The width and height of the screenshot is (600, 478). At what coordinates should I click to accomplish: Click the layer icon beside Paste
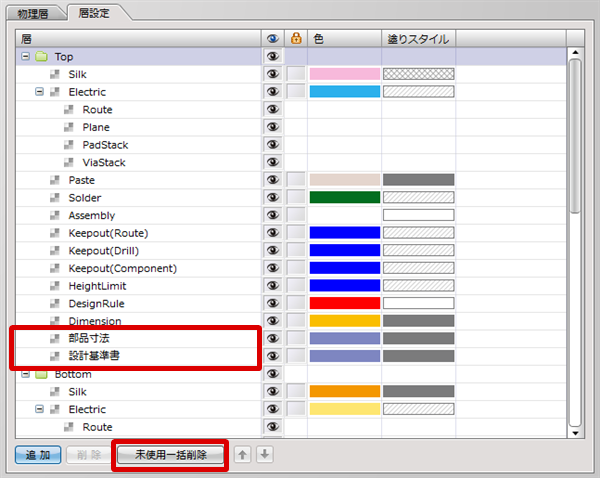tap(56, 180)
